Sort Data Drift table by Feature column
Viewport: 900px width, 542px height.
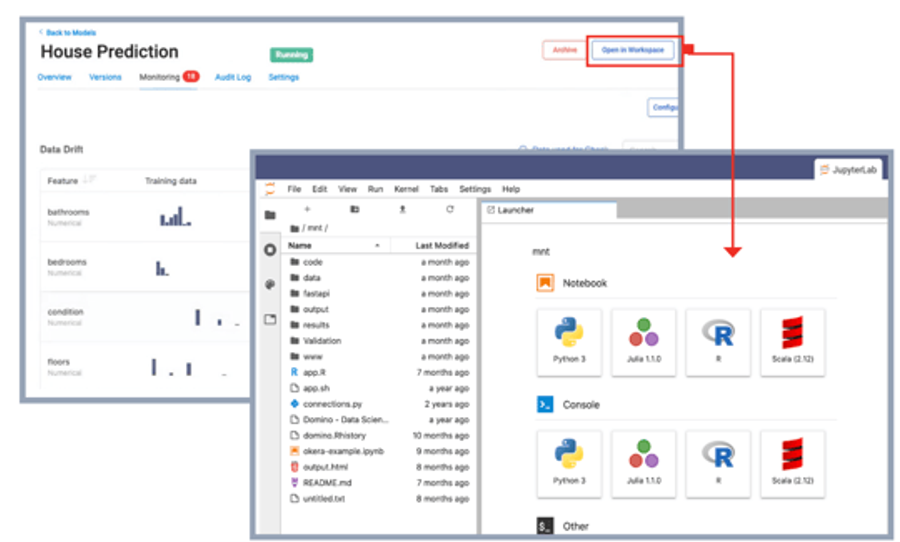pos(71,180)
